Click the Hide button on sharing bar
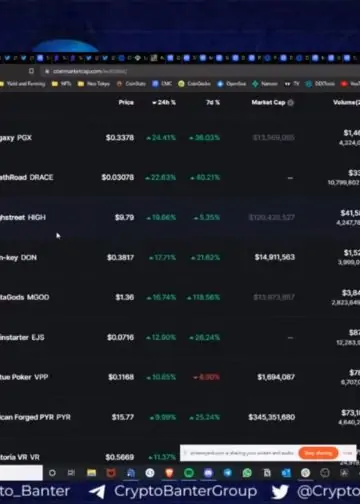This screenshot has width=360, height=504. coord(348,453)
